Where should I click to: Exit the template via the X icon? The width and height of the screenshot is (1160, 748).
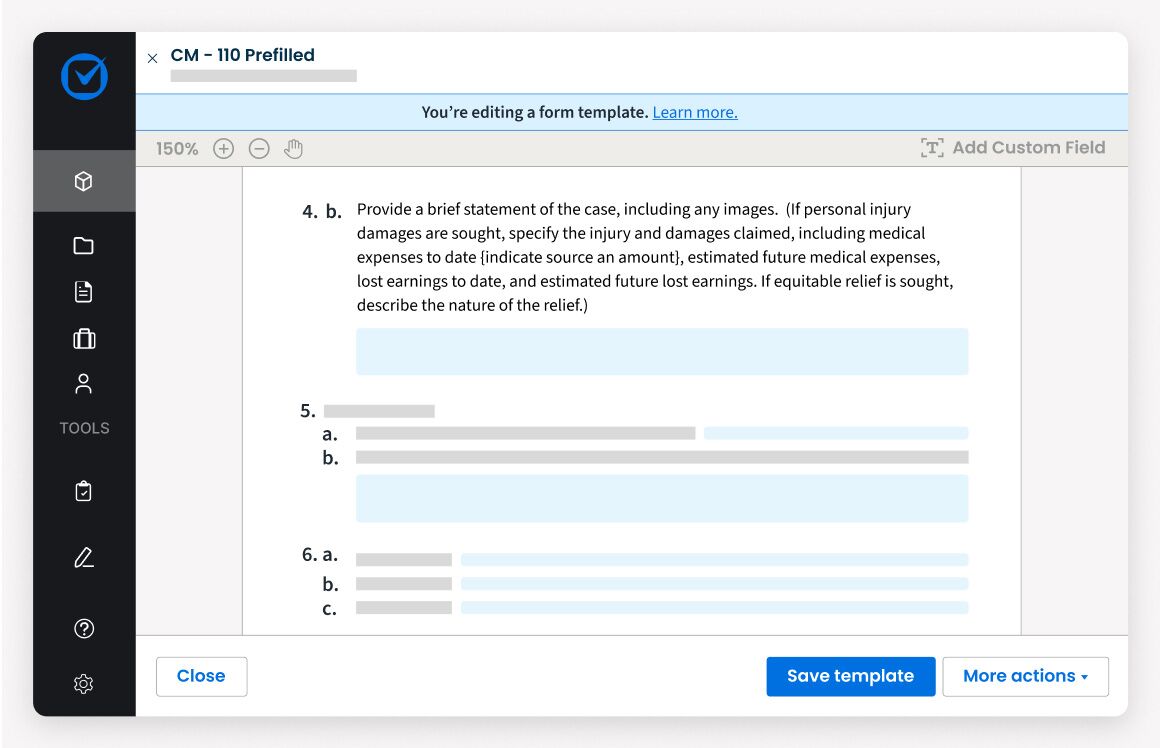click(152, 58)
